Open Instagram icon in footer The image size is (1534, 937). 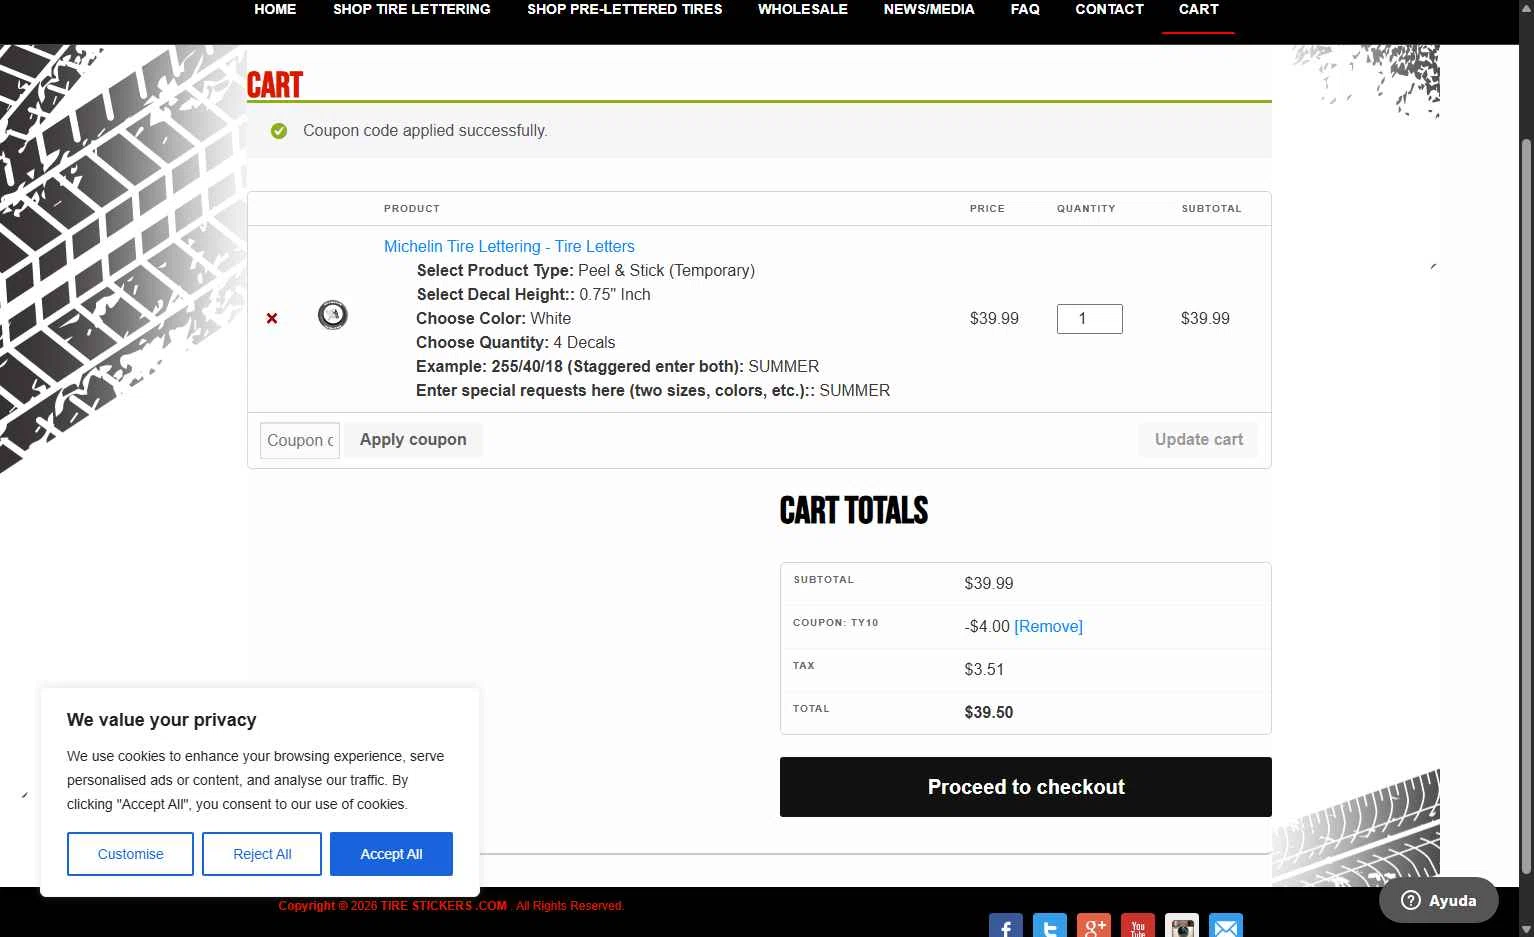point(1181,925)
